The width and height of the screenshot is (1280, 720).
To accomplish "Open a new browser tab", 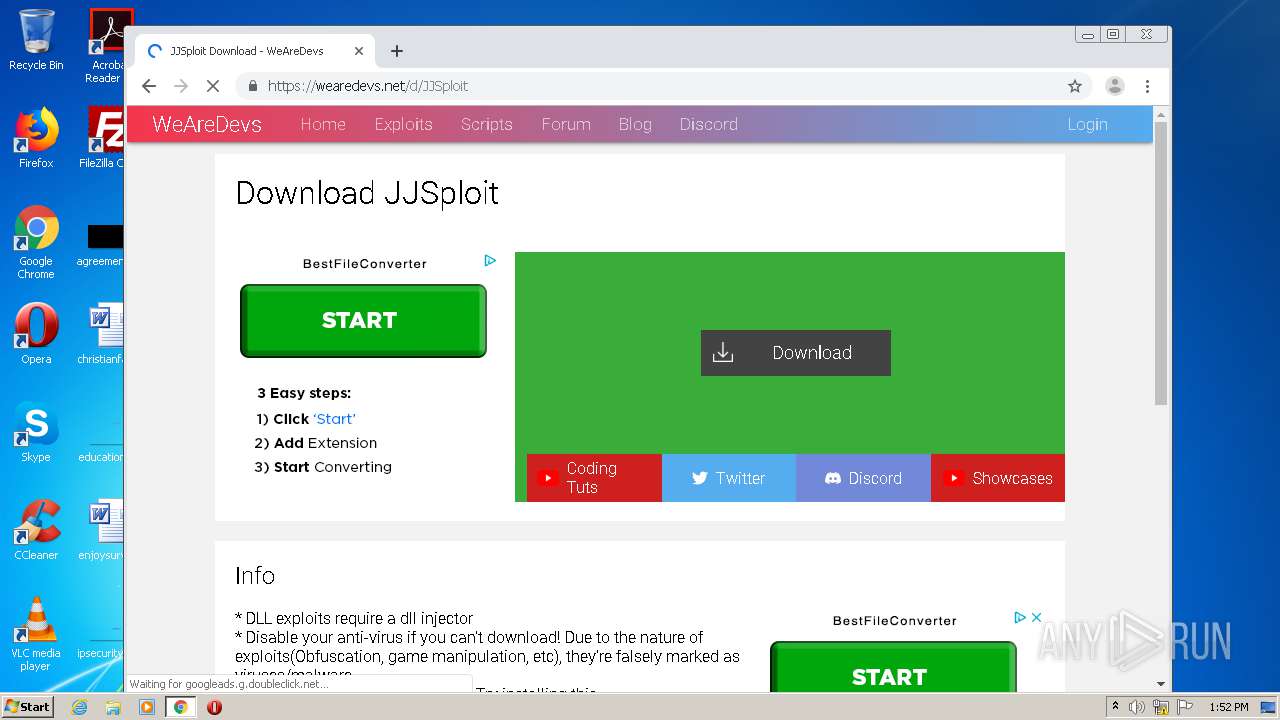I will pos(397,51).
